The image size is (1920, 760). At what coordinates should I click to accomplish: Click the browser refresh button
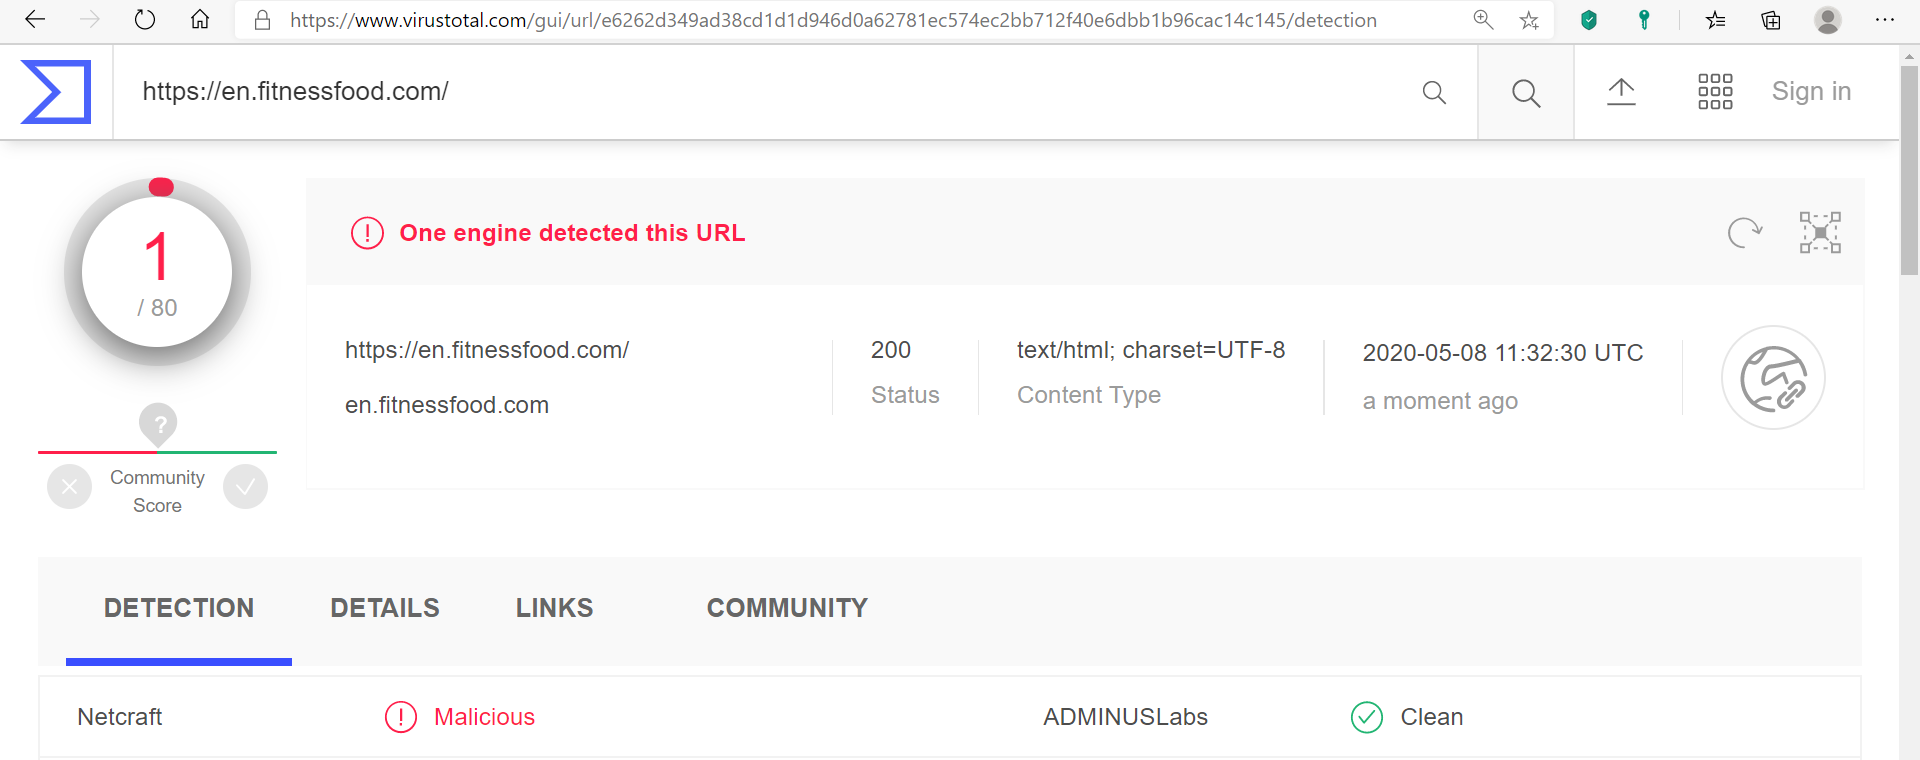(145, 20)
